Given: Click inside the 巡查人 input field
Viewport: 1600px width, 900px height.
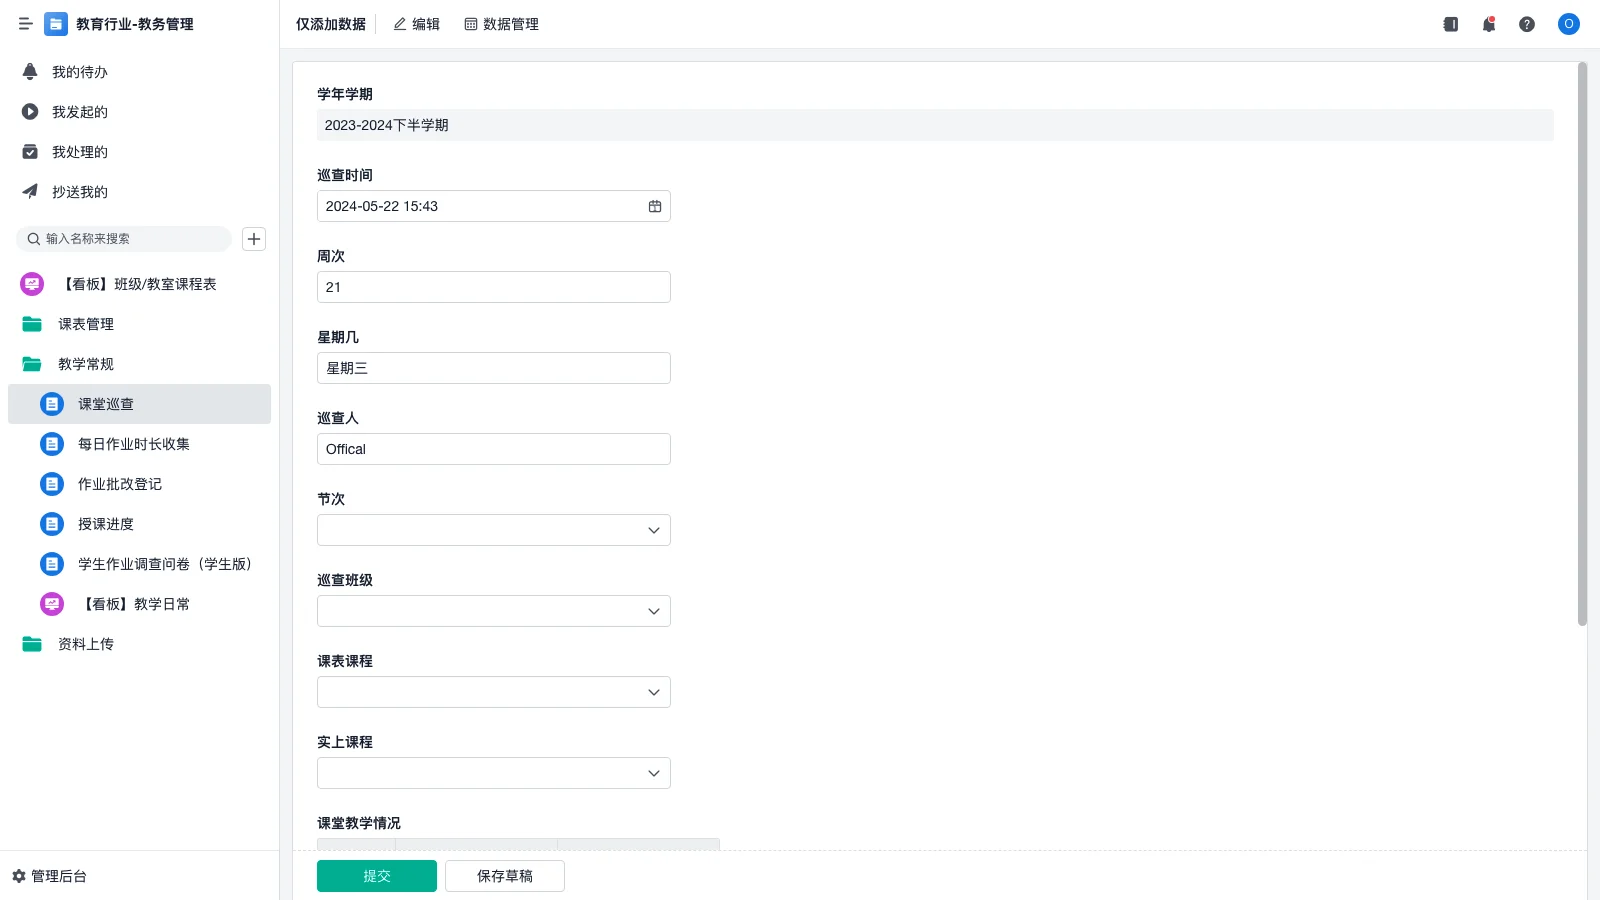Looking at the screenshot, I should 493,448.
